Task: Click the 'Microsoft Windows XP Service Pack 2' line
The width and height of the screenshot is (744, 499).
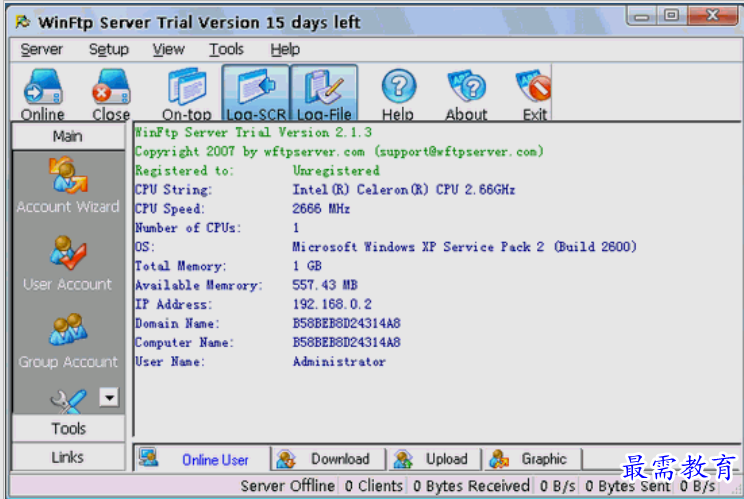Action: click(x=465, y=247)
